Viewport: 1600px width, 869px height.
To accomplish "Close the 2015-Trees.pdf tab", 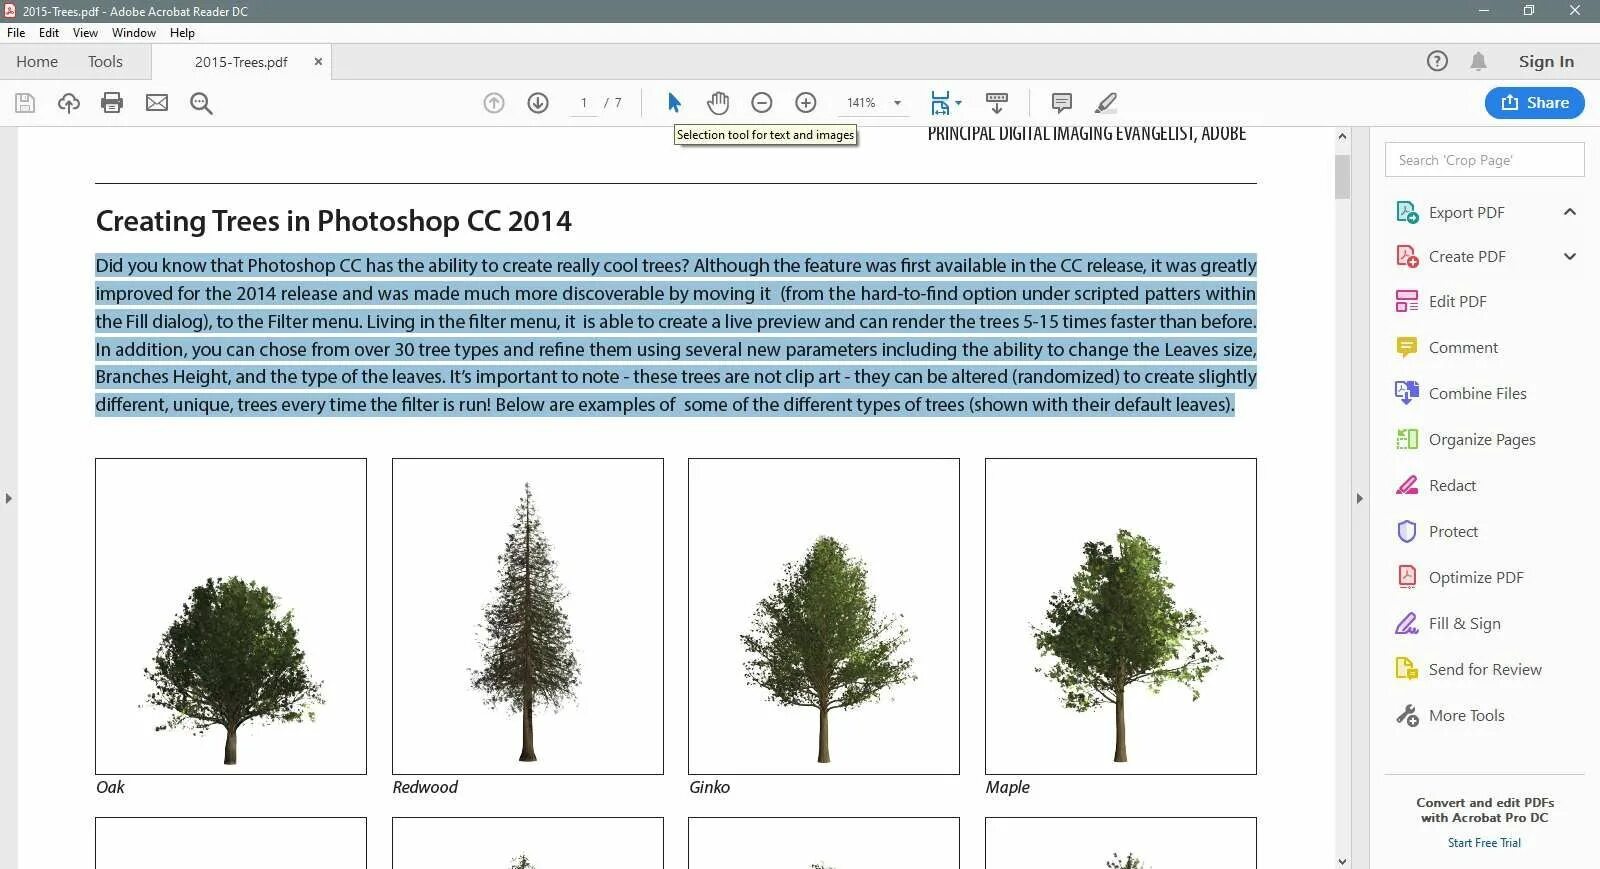I will [x=318, y=62].
